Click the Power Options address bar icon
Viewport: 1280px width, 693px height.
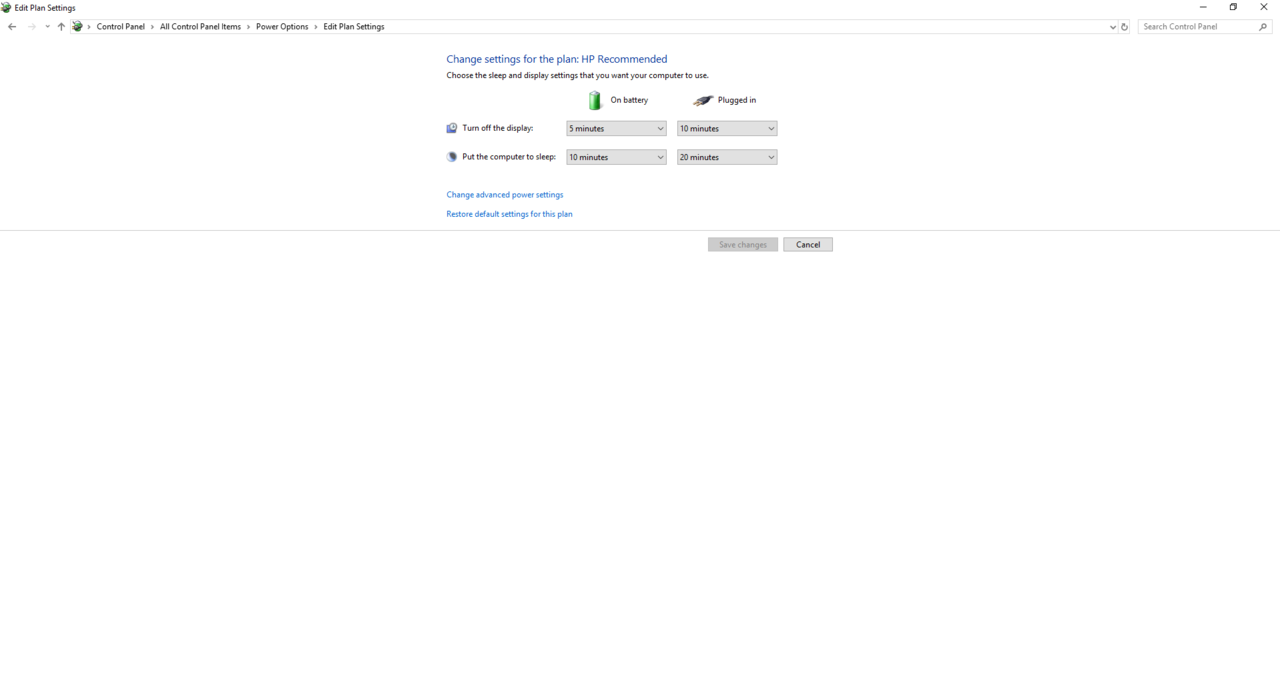77,27
